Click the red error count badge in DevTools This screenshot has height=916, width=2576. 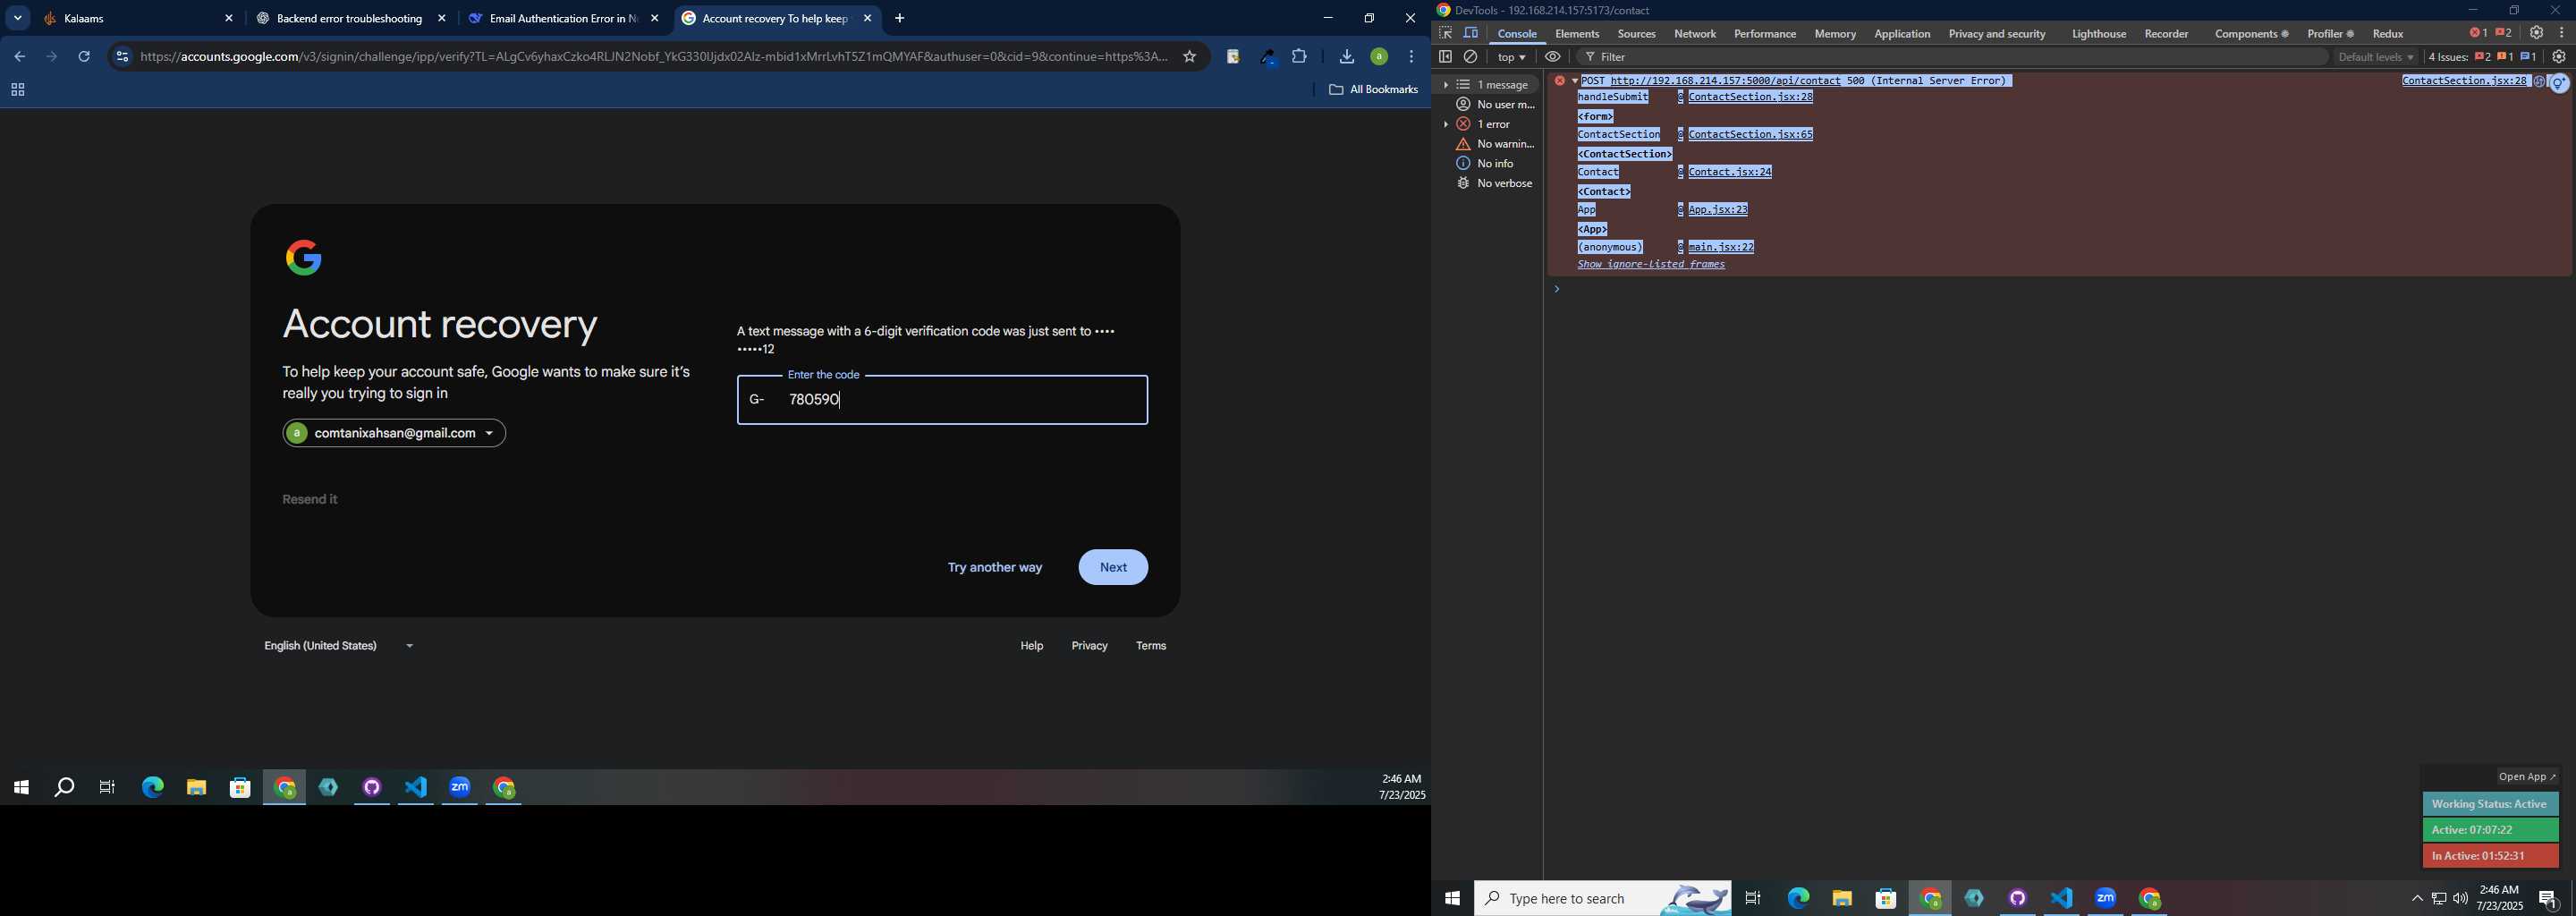[2478, 33]
